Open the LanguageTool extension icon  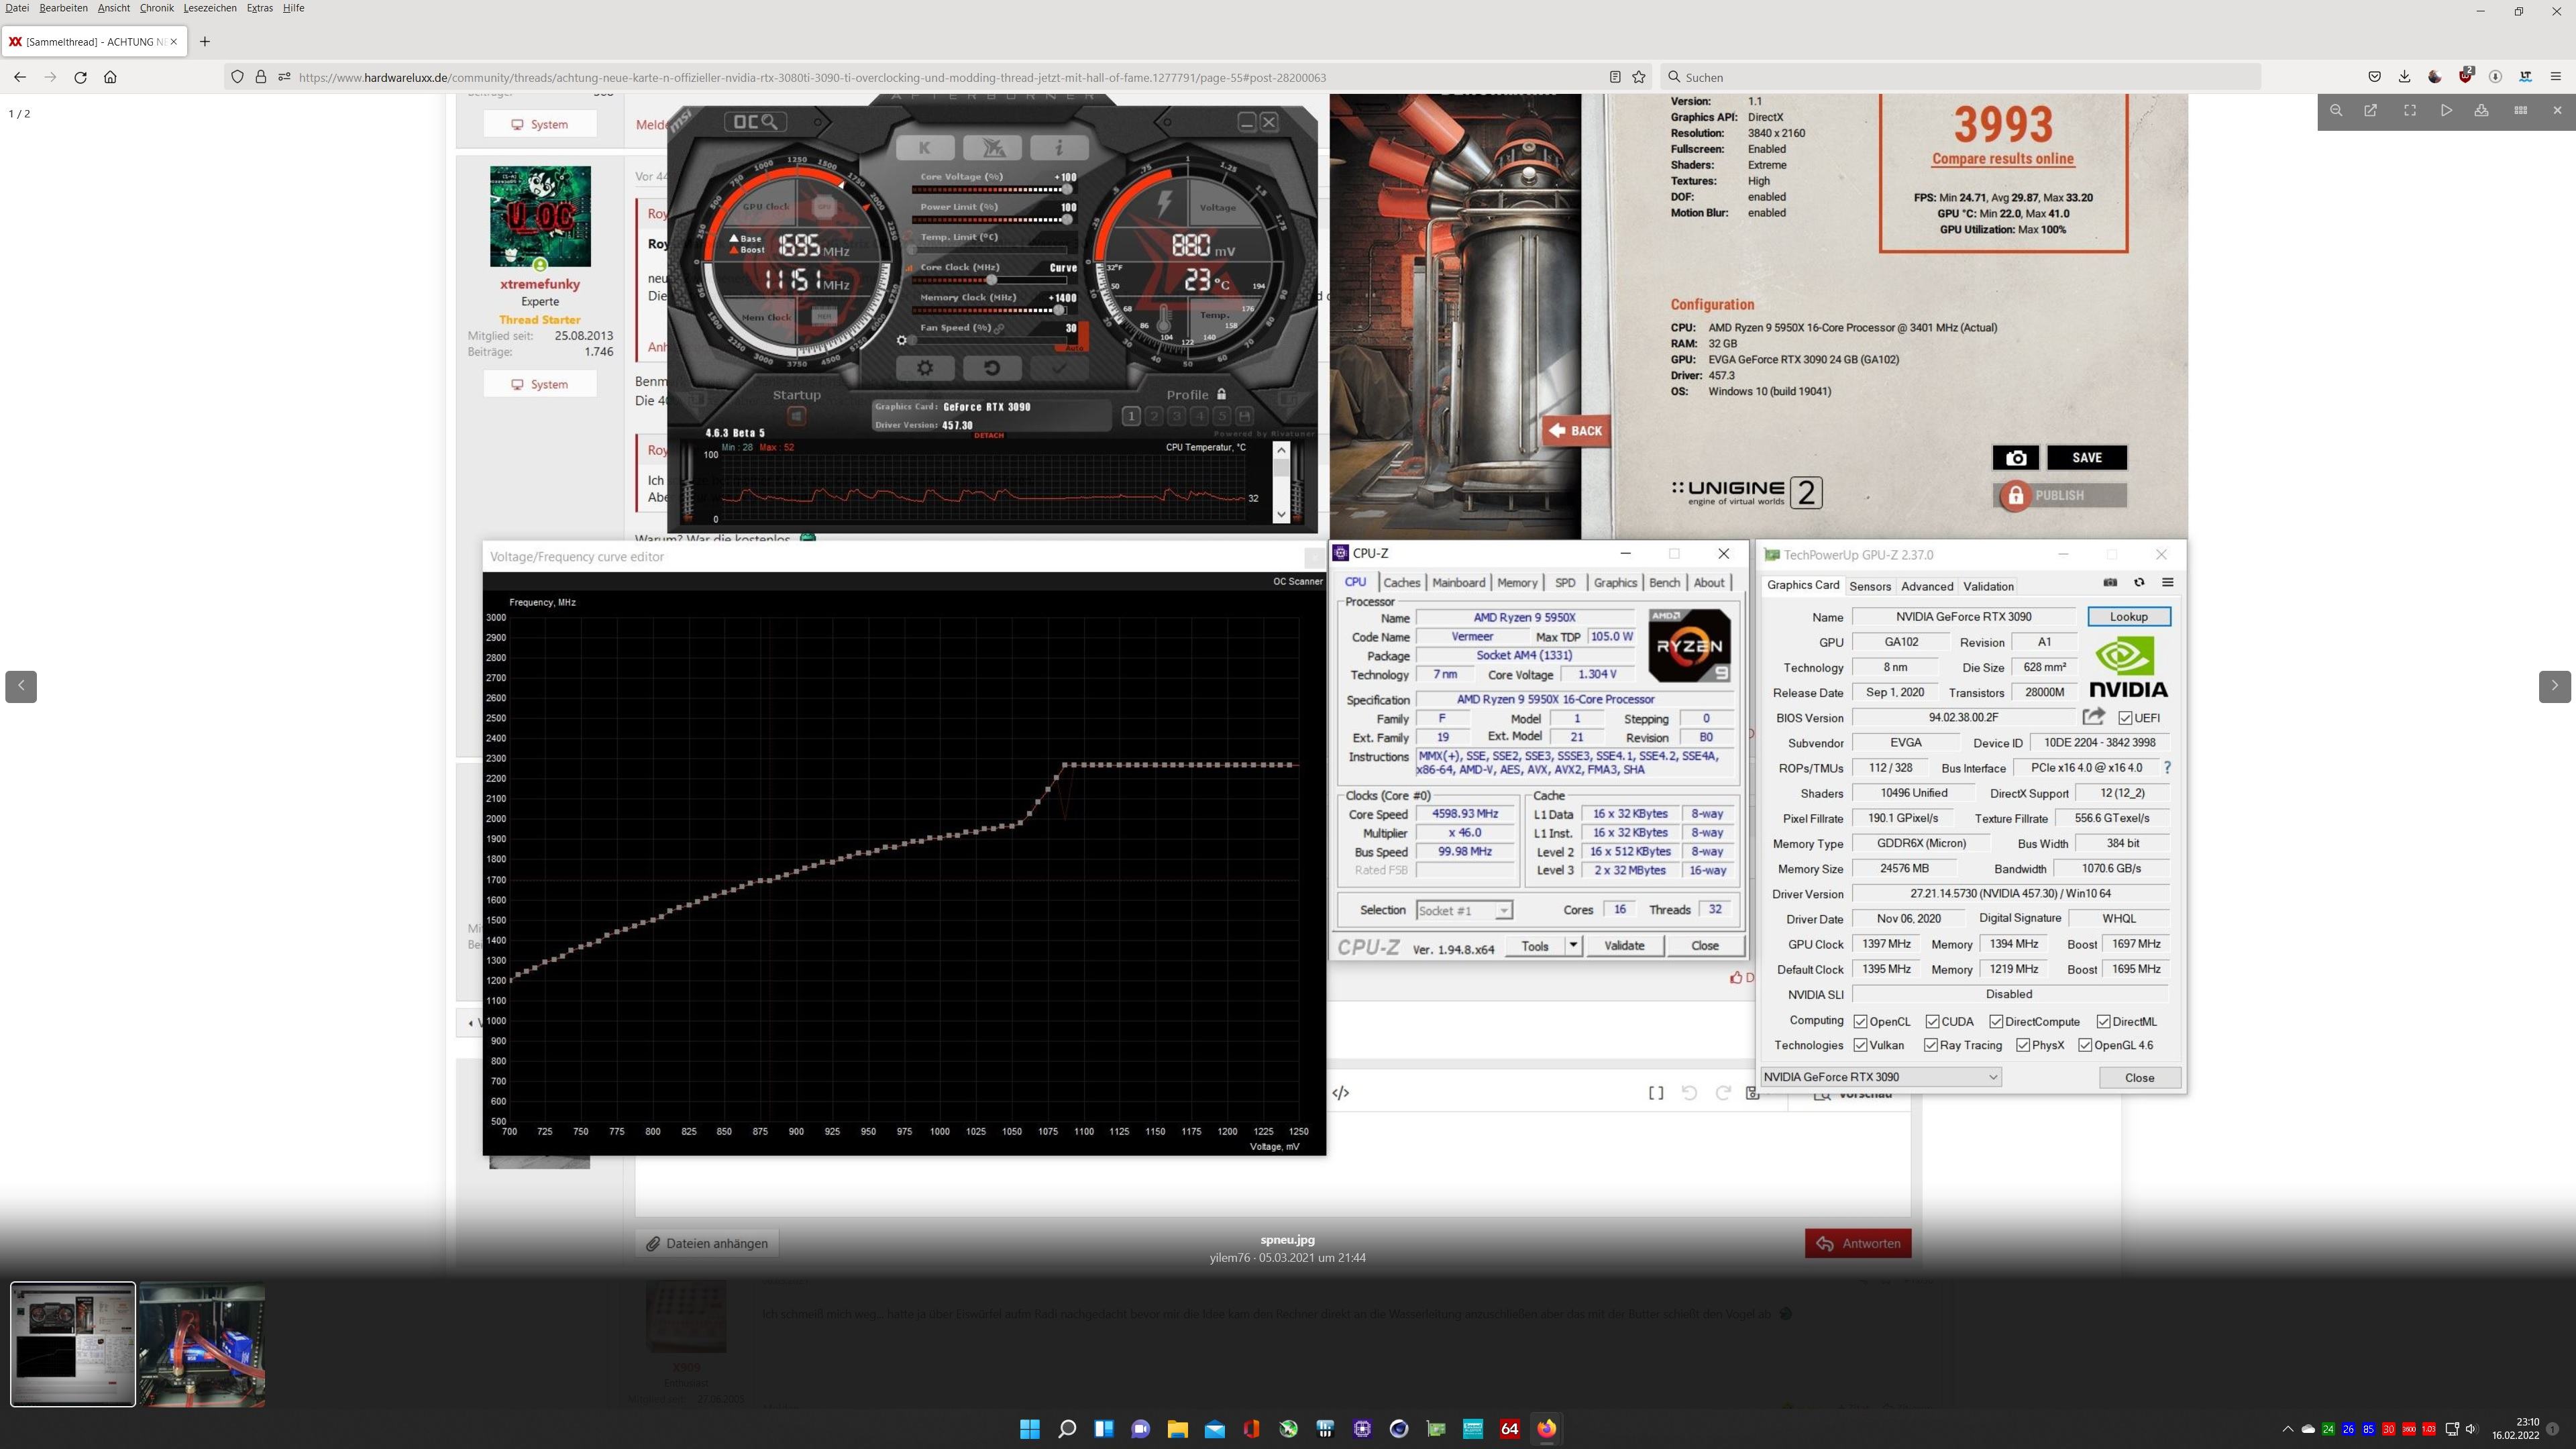pyautogui.click(x=2525, y=77)
